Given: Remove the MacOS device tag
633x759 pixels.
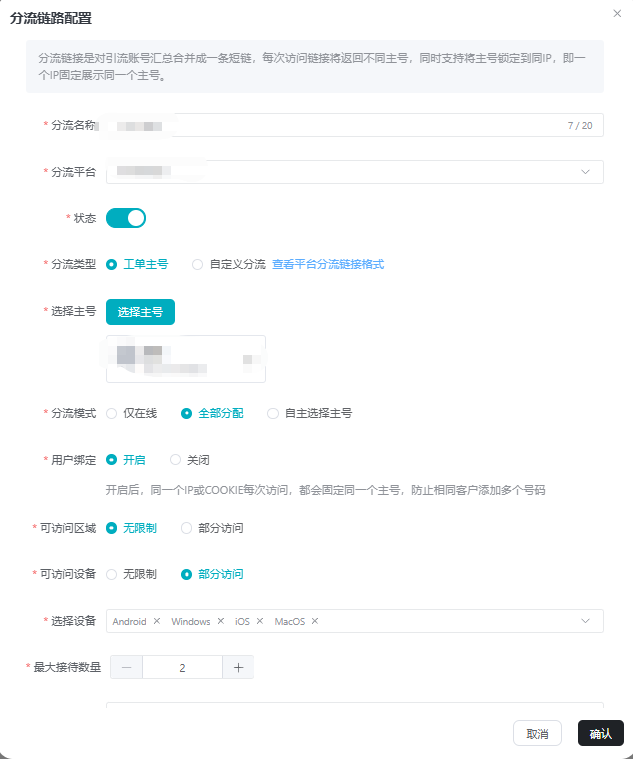Looking at the screenshot, I should [315, 621].
